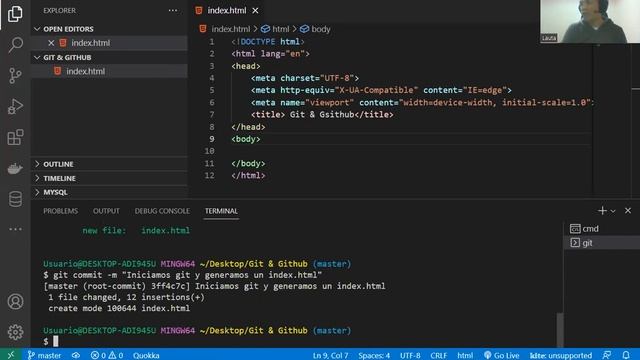Select the git terminal instance
The height and width of the screenshot is (360, 640).
coord(602,243)
